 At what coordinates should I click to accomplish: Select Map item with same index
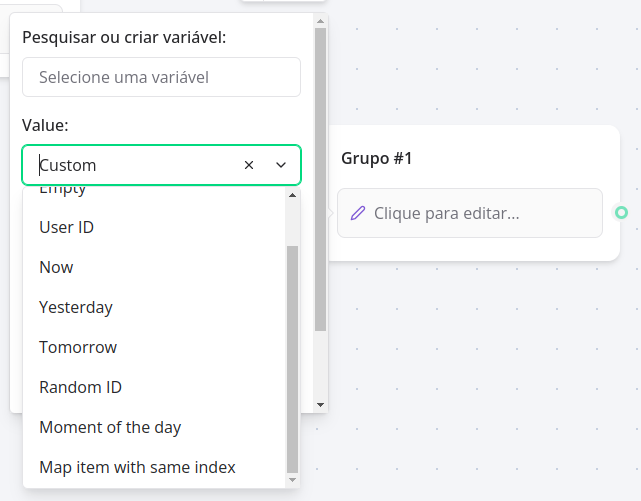pyautogui.click(x=155, y=467)
